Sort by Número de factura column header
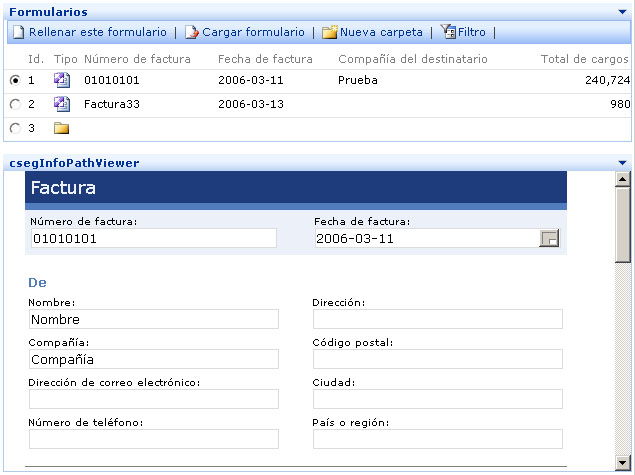The image size is (635, 475). [x=137, y=59]
